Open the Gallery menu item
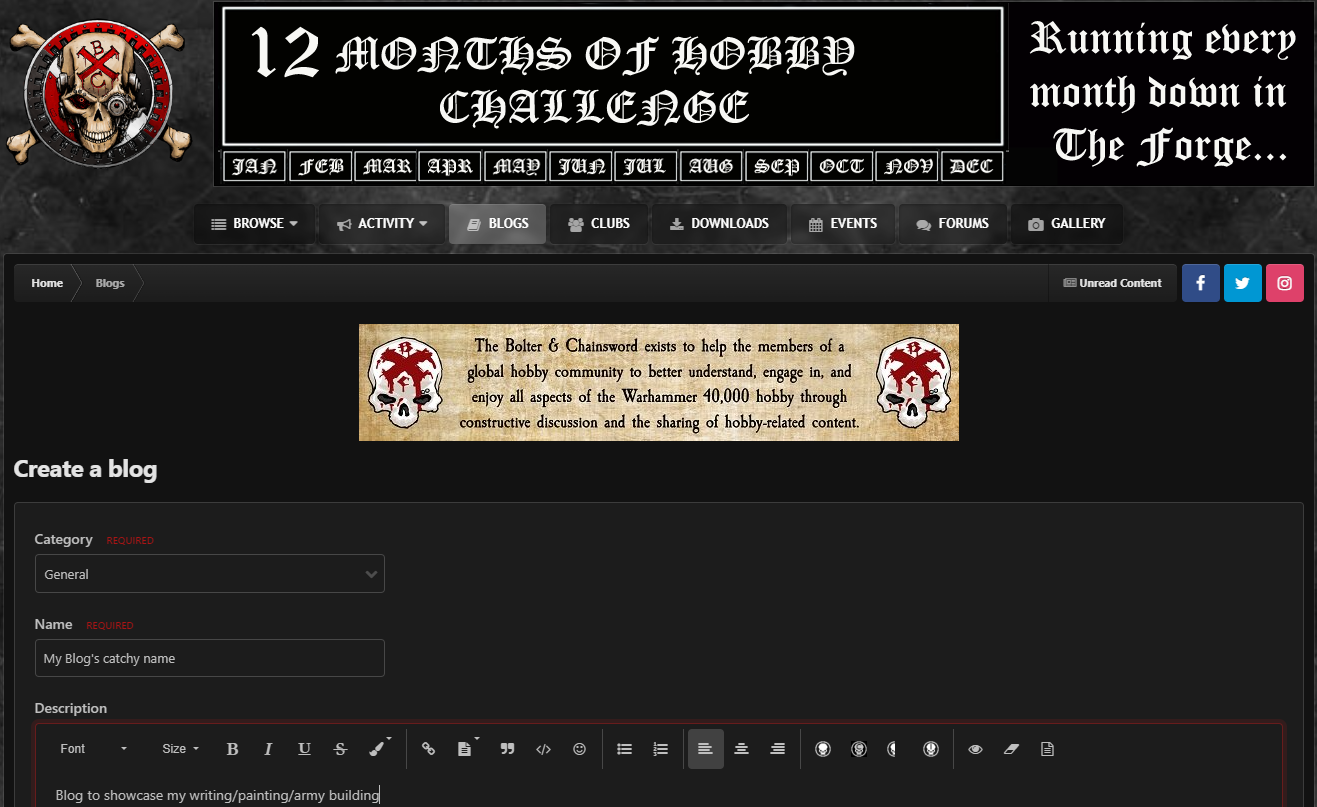 tap(1066, 224)
